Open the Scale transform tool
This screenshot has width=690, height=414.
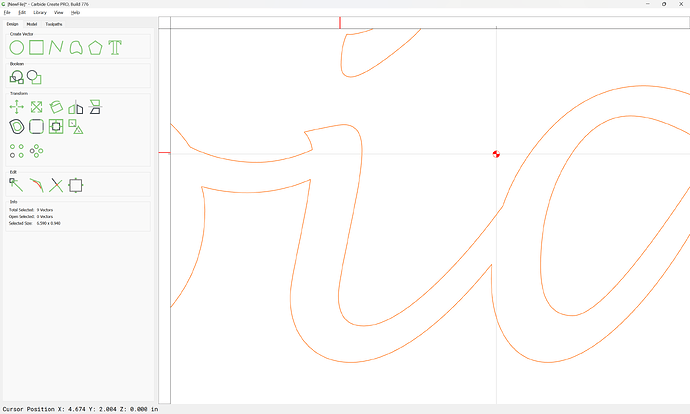coord(36,106)
